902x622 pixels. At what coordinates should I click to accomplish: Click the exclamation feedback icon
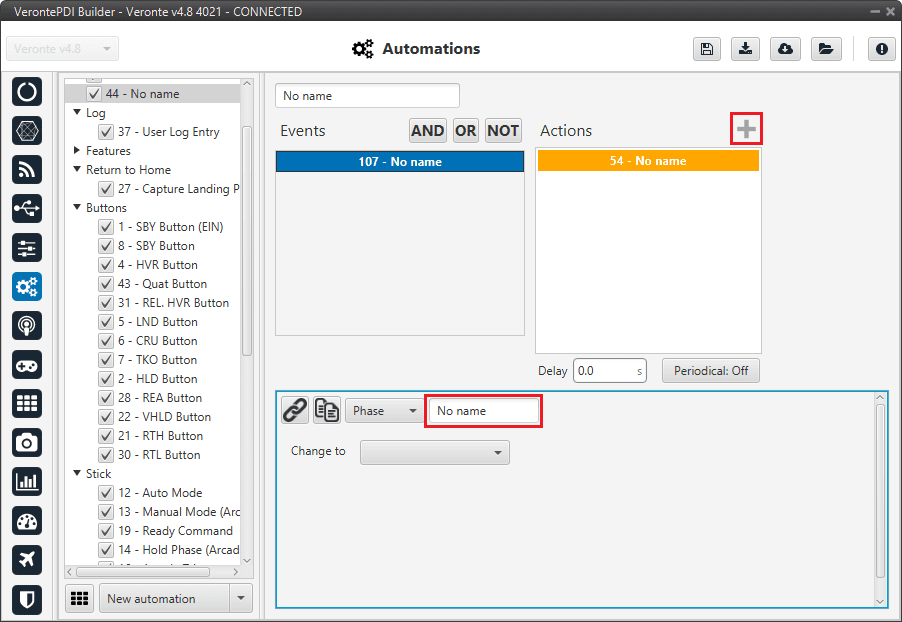(x=881, y=49)
